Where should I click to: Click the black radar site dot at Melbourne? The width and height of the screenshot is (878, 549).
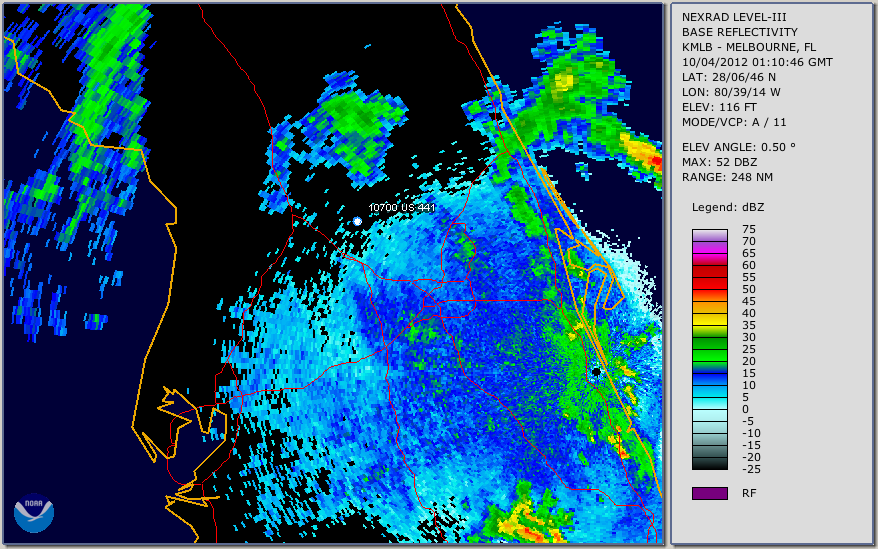click(596, 372)
